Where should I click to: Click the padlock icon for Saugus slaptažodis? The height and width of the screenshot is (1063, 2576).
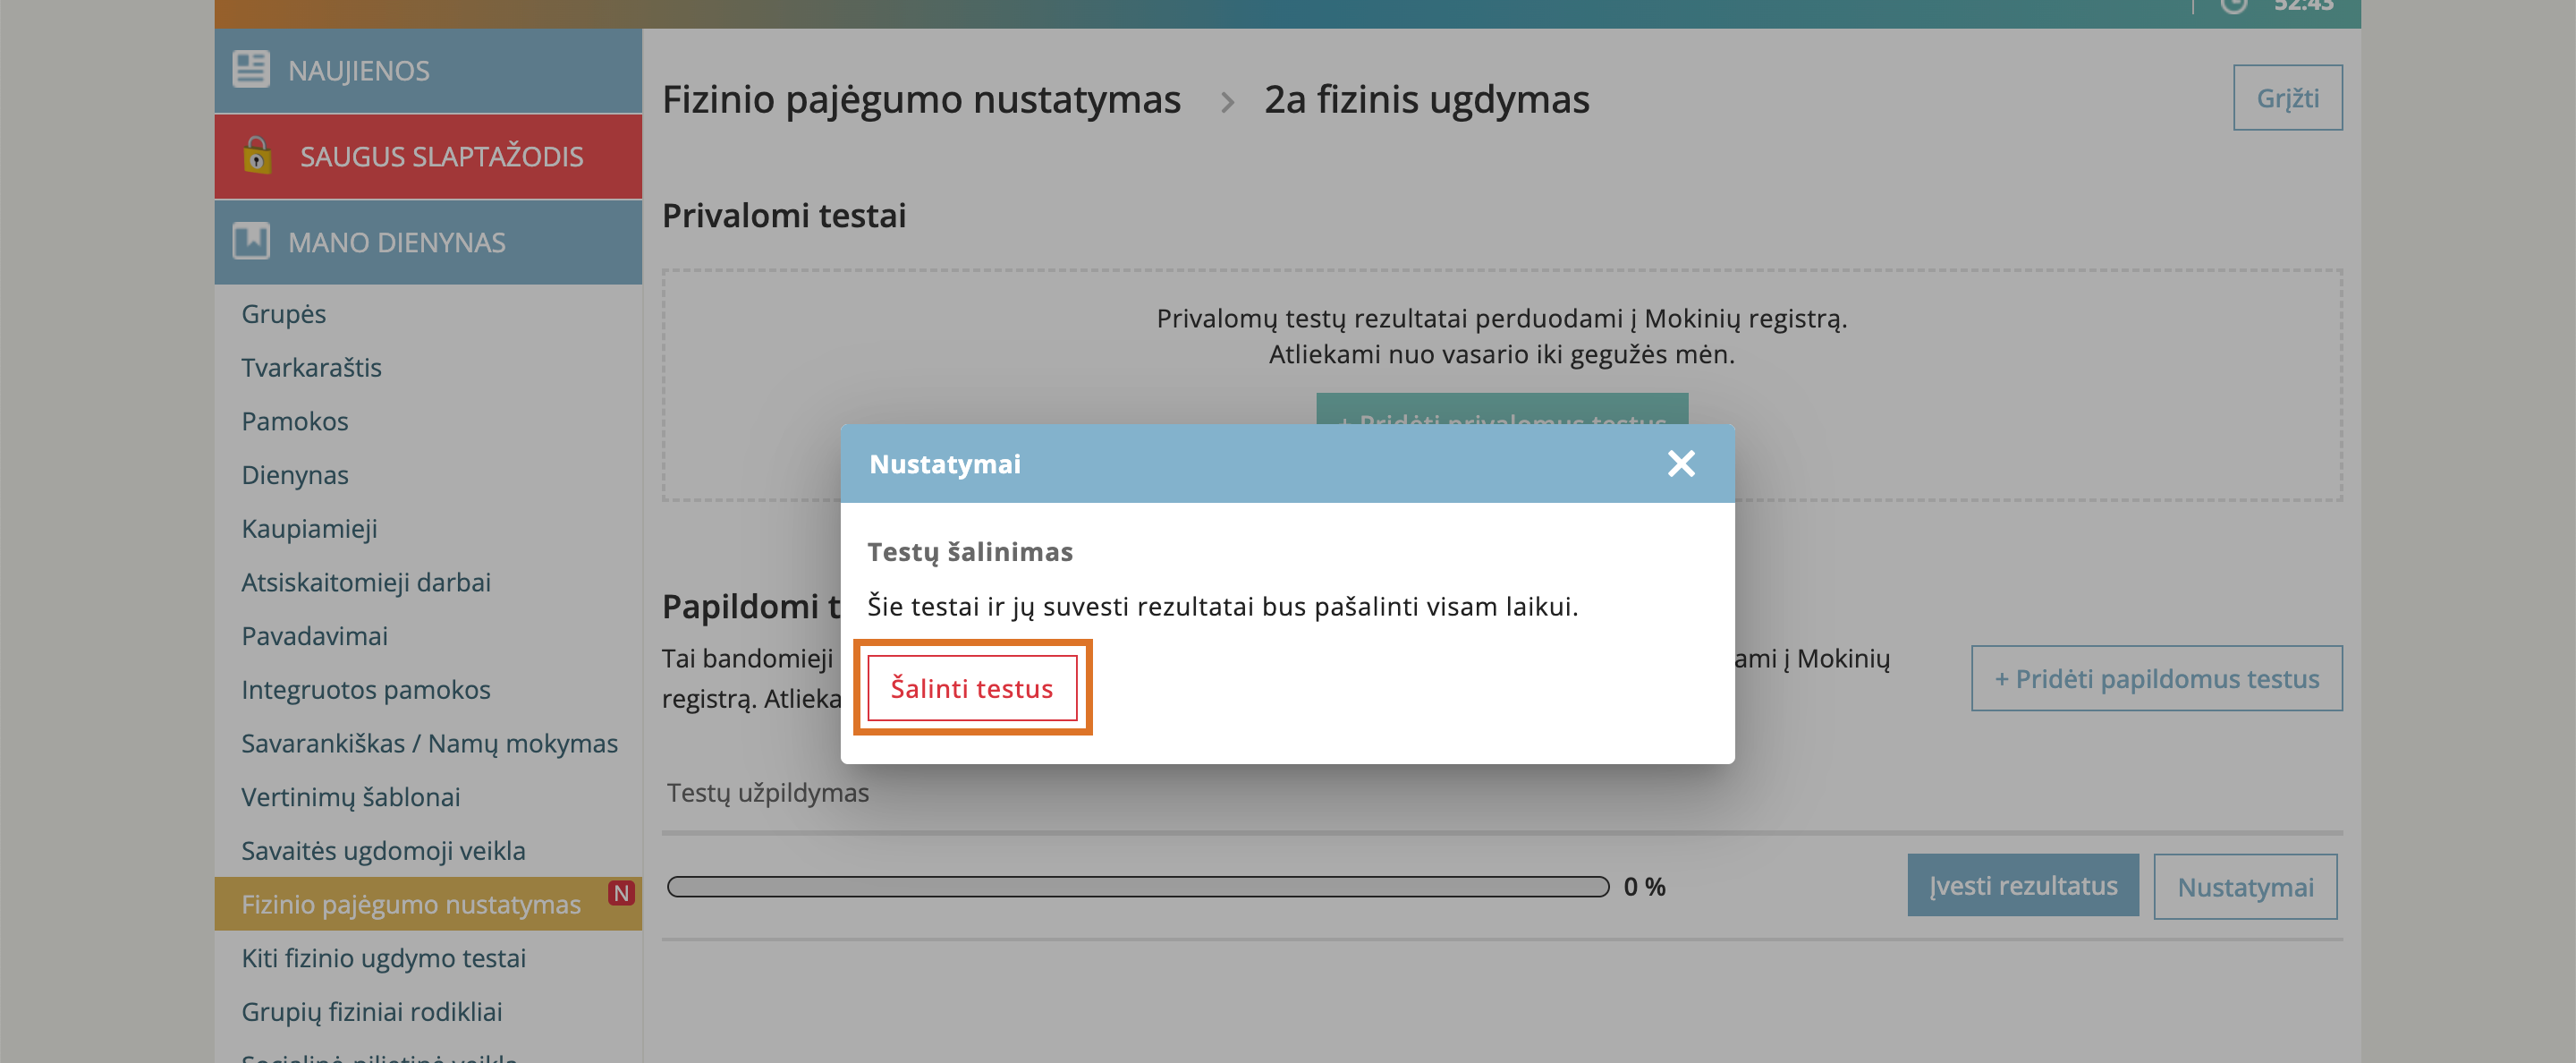click(257, 155)
